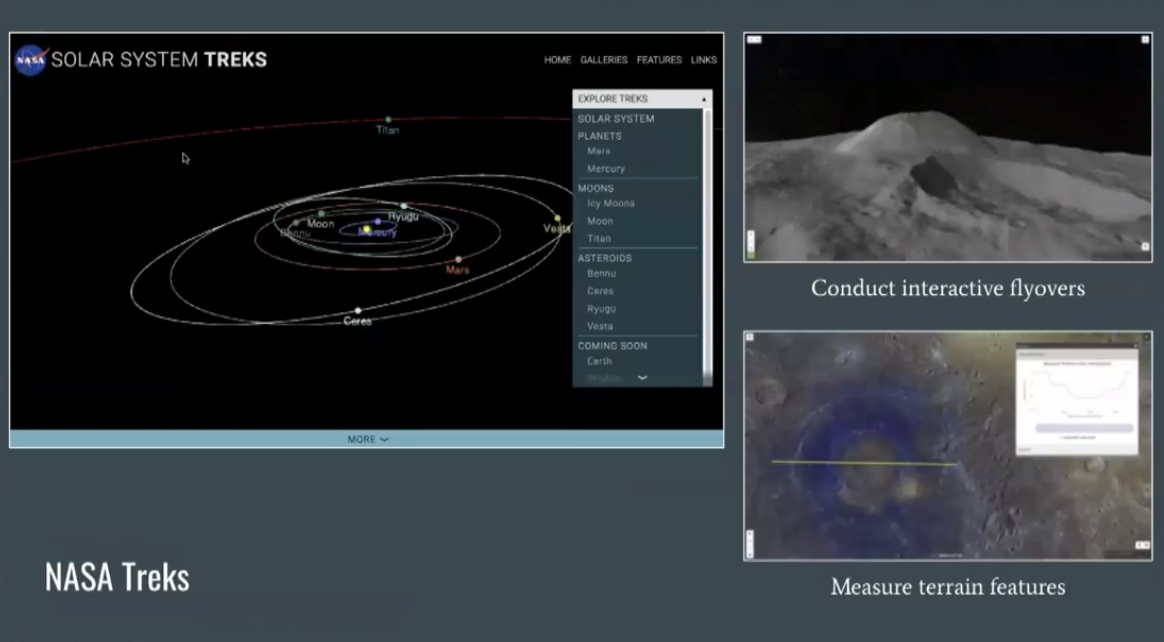Select the Titan marker on the red orbit
Viewport: 1164px width, 642px height.
pyautogui.click(x=388, y=120)
